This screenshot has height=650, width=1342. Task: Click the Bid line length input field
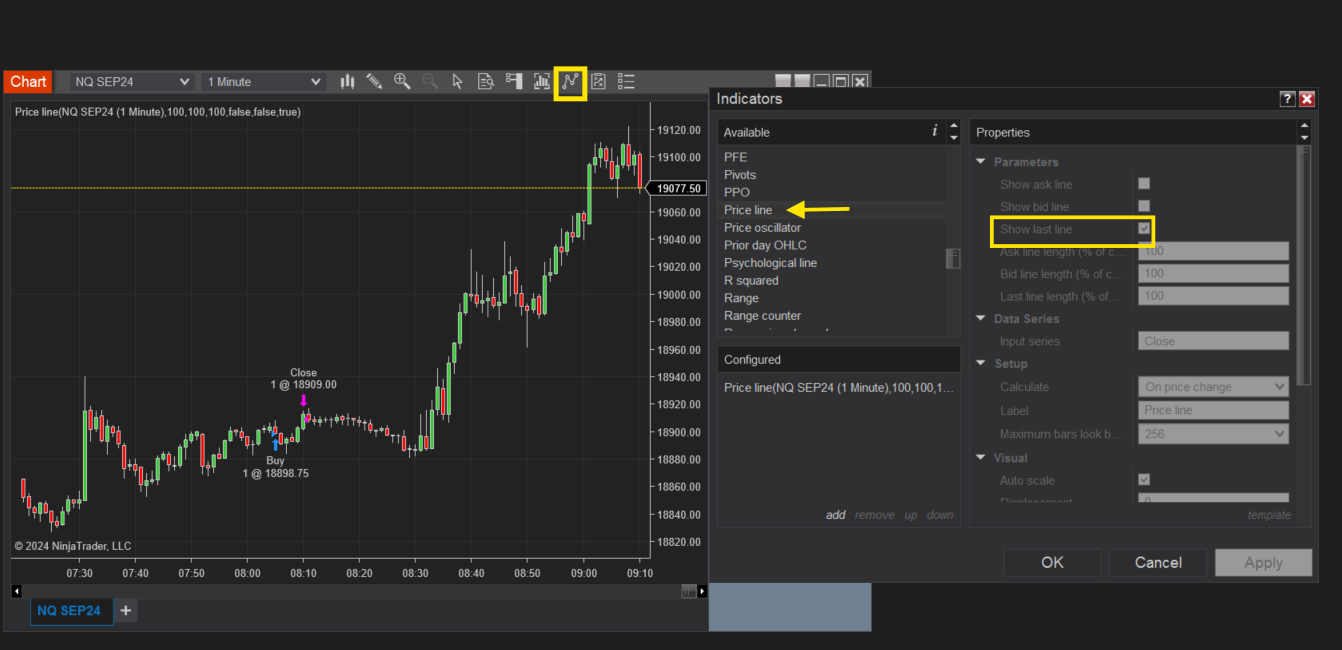pos(1214,273)
